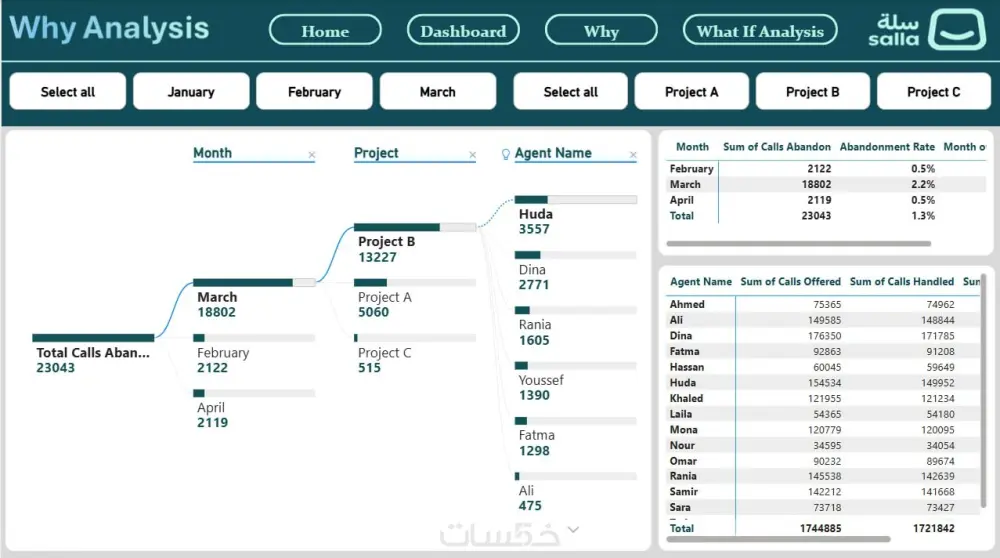Select Laila row in agent table
Screen dimensions: 1000x558
click(823, 415)
